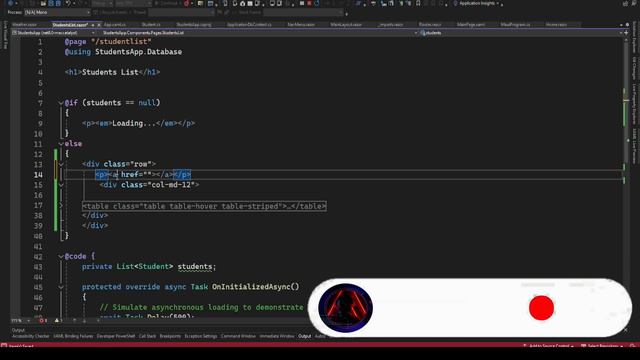This screenshot has height=360, width=640.
Task: Open the Weather.razor editor tab
Action: point(24,24)
